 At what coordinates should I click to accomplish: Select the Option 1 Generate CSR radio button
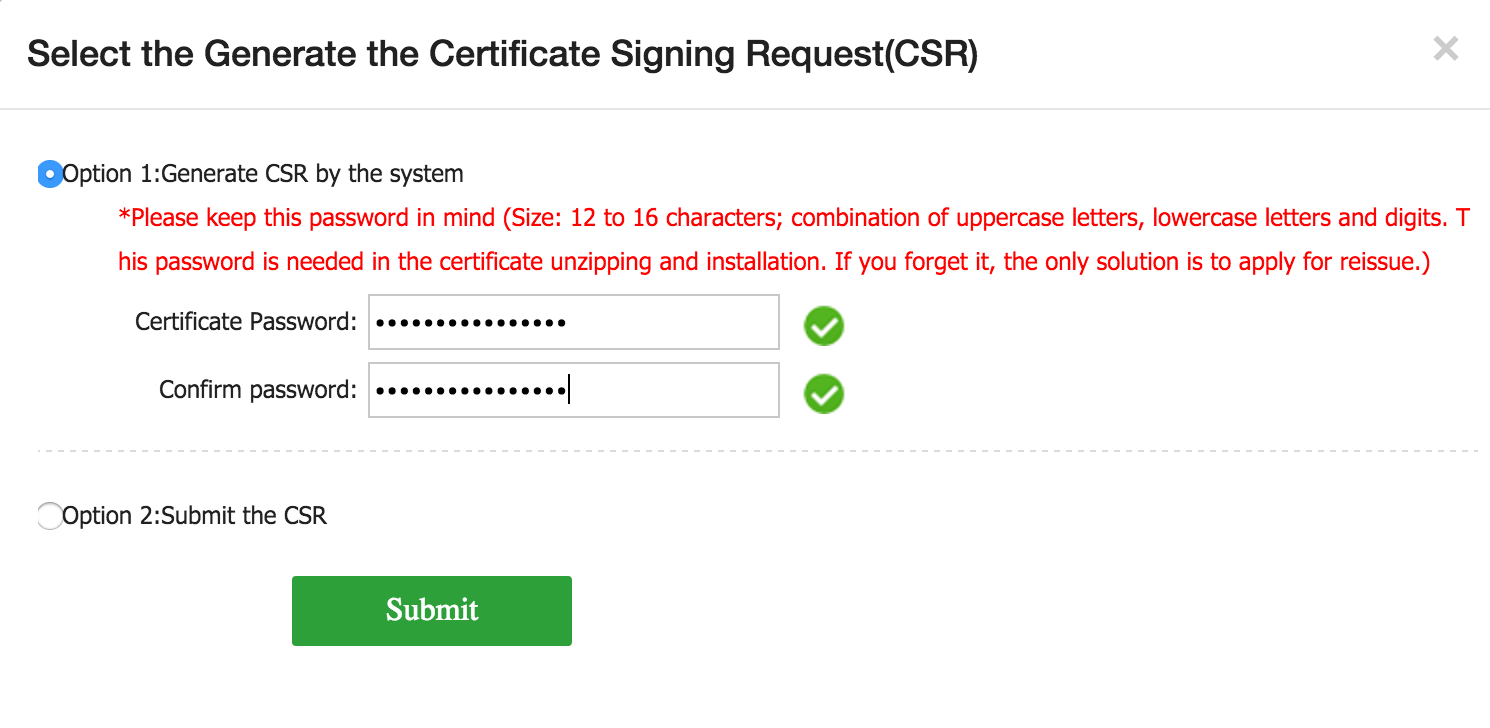50,174
